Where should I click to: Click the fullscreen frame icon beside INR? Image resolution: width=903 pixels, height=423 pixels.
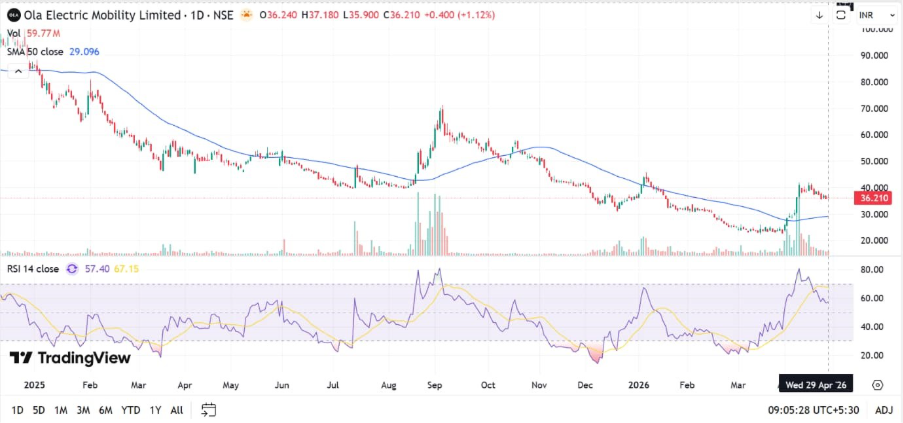841,14
